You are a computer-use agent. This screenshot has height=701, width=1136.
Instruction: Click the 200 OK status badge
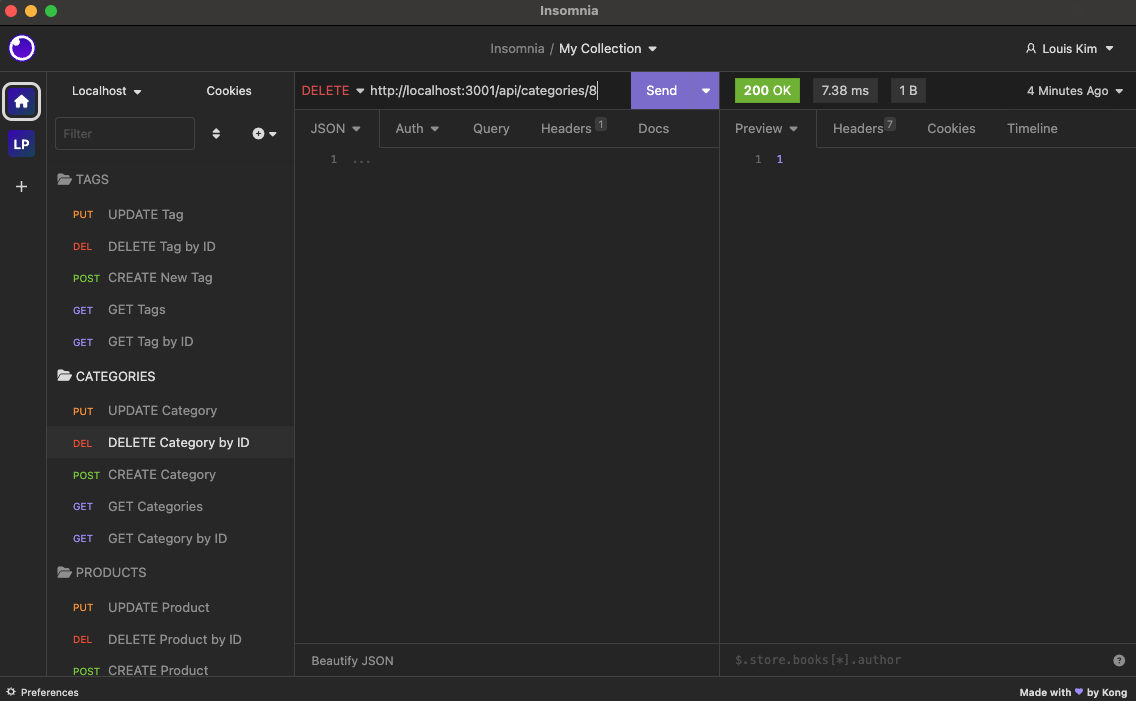tap(767, 90)
